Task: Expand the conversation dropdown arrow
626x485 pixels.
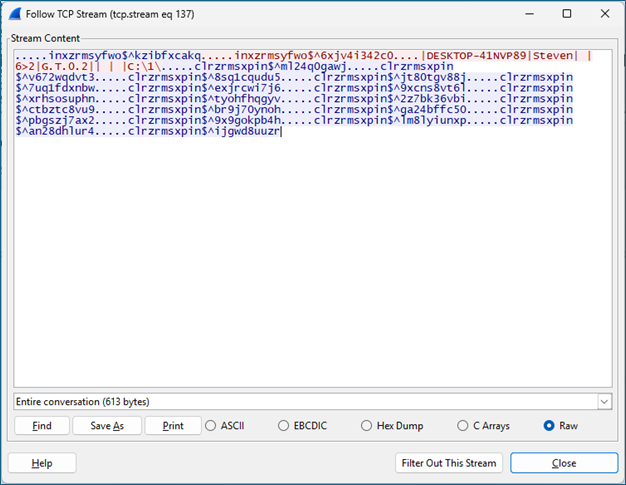Action: pyautogui.click(x=603, y=401)
